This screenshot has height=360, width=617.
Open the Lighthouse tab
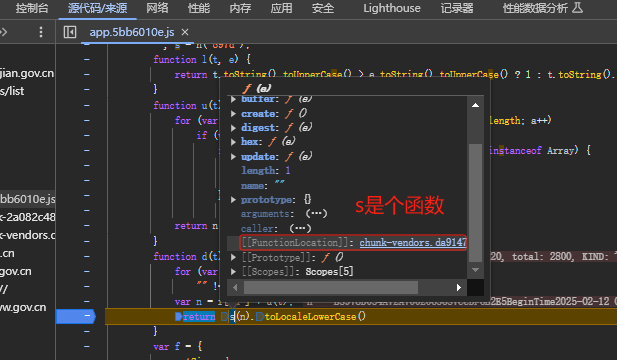[x=392, y=8]
